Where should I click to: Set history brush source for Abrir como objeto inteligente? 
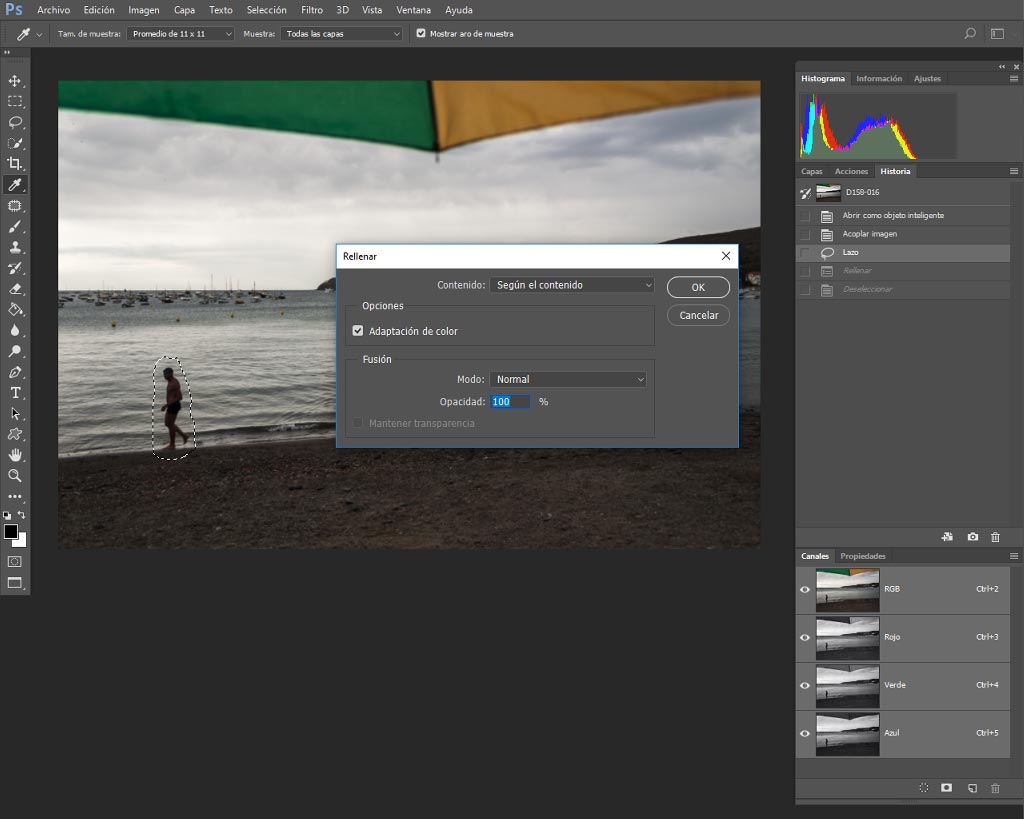click(805, 216)
